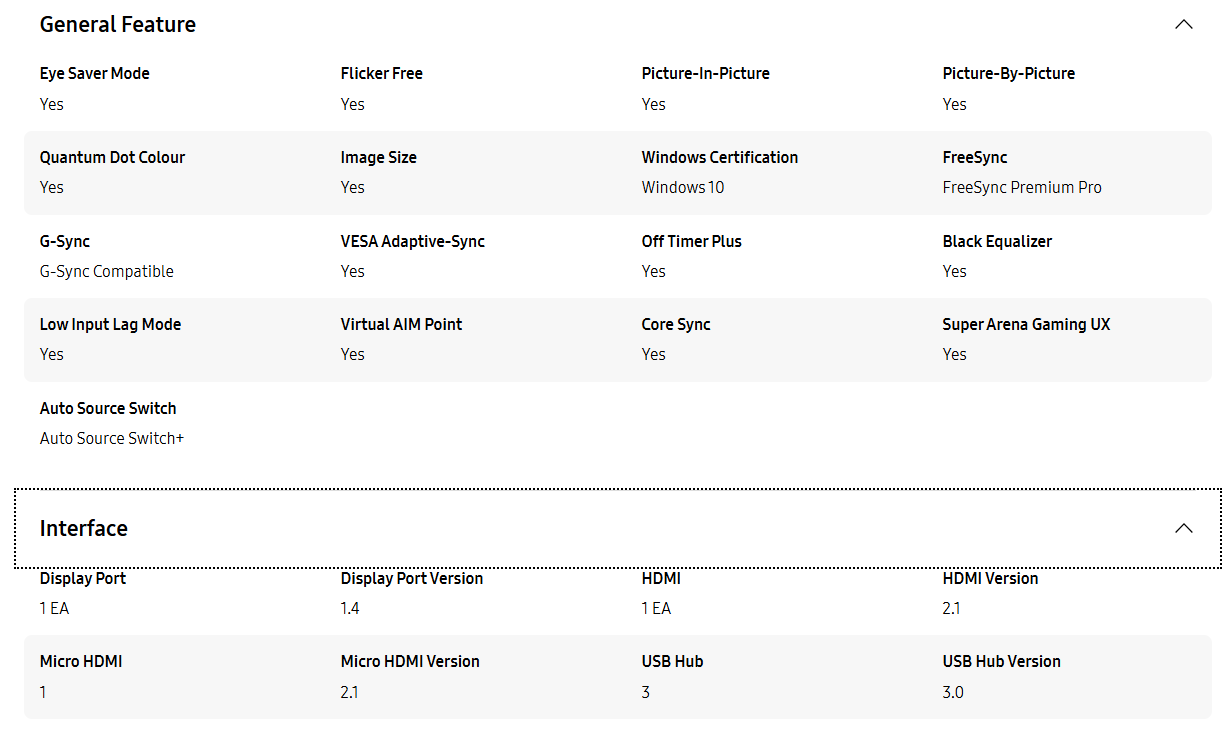Click the Black Equalizer label
Image resolution: width=1229 pixels, height=731 pixels.
[997, 241]
